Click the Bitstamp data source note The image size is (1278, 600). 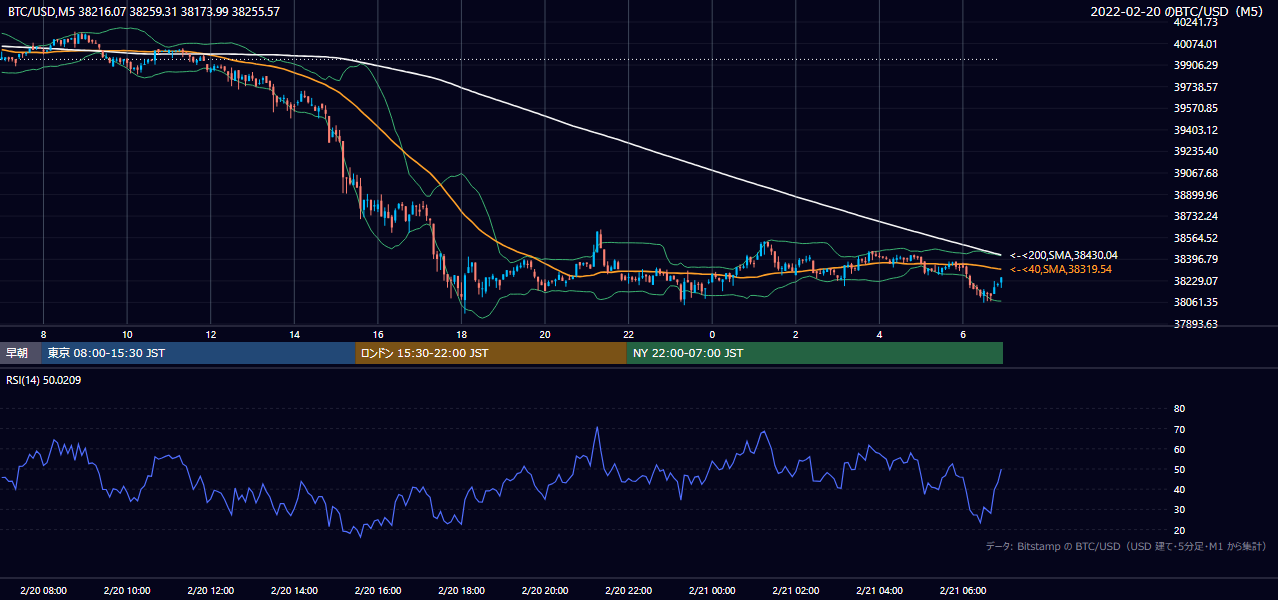[x=1126, y=546]
